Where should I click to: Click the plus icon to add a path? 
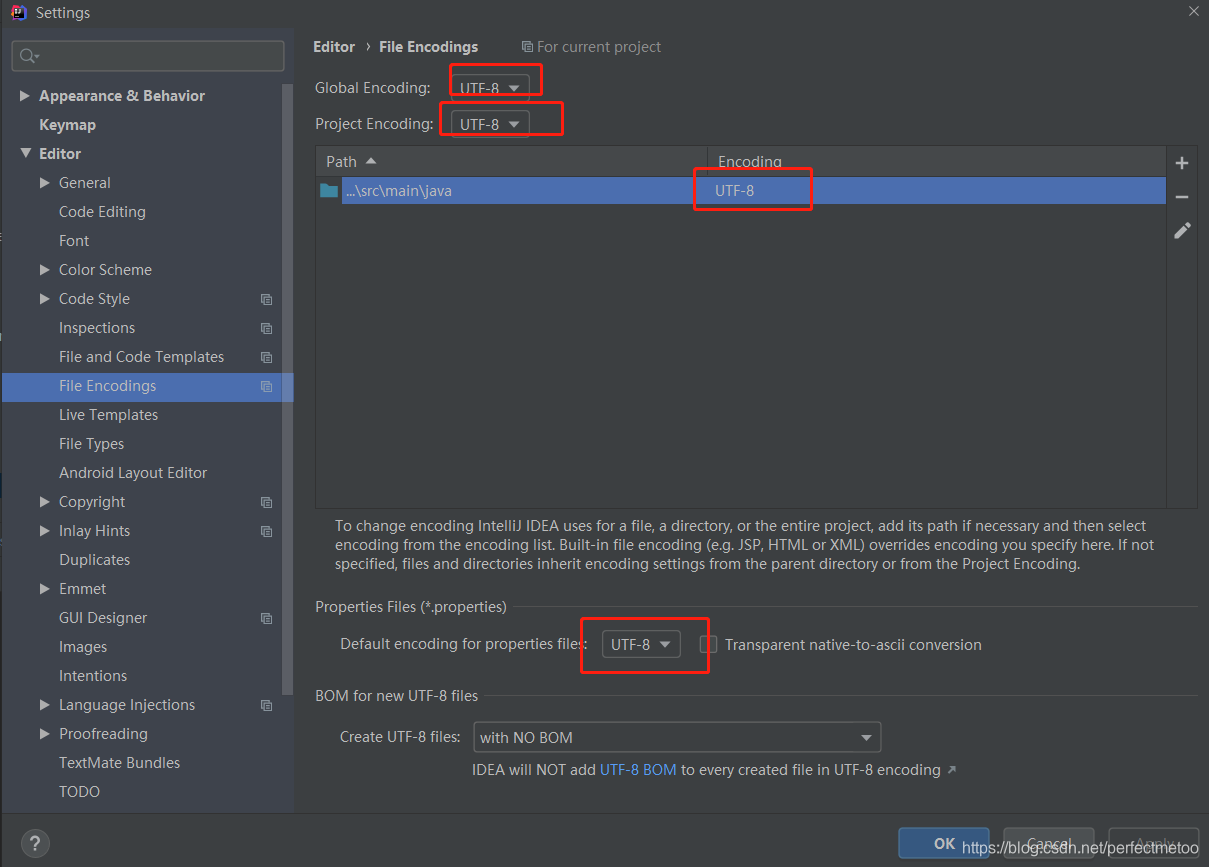click(x=1181, y=162)
